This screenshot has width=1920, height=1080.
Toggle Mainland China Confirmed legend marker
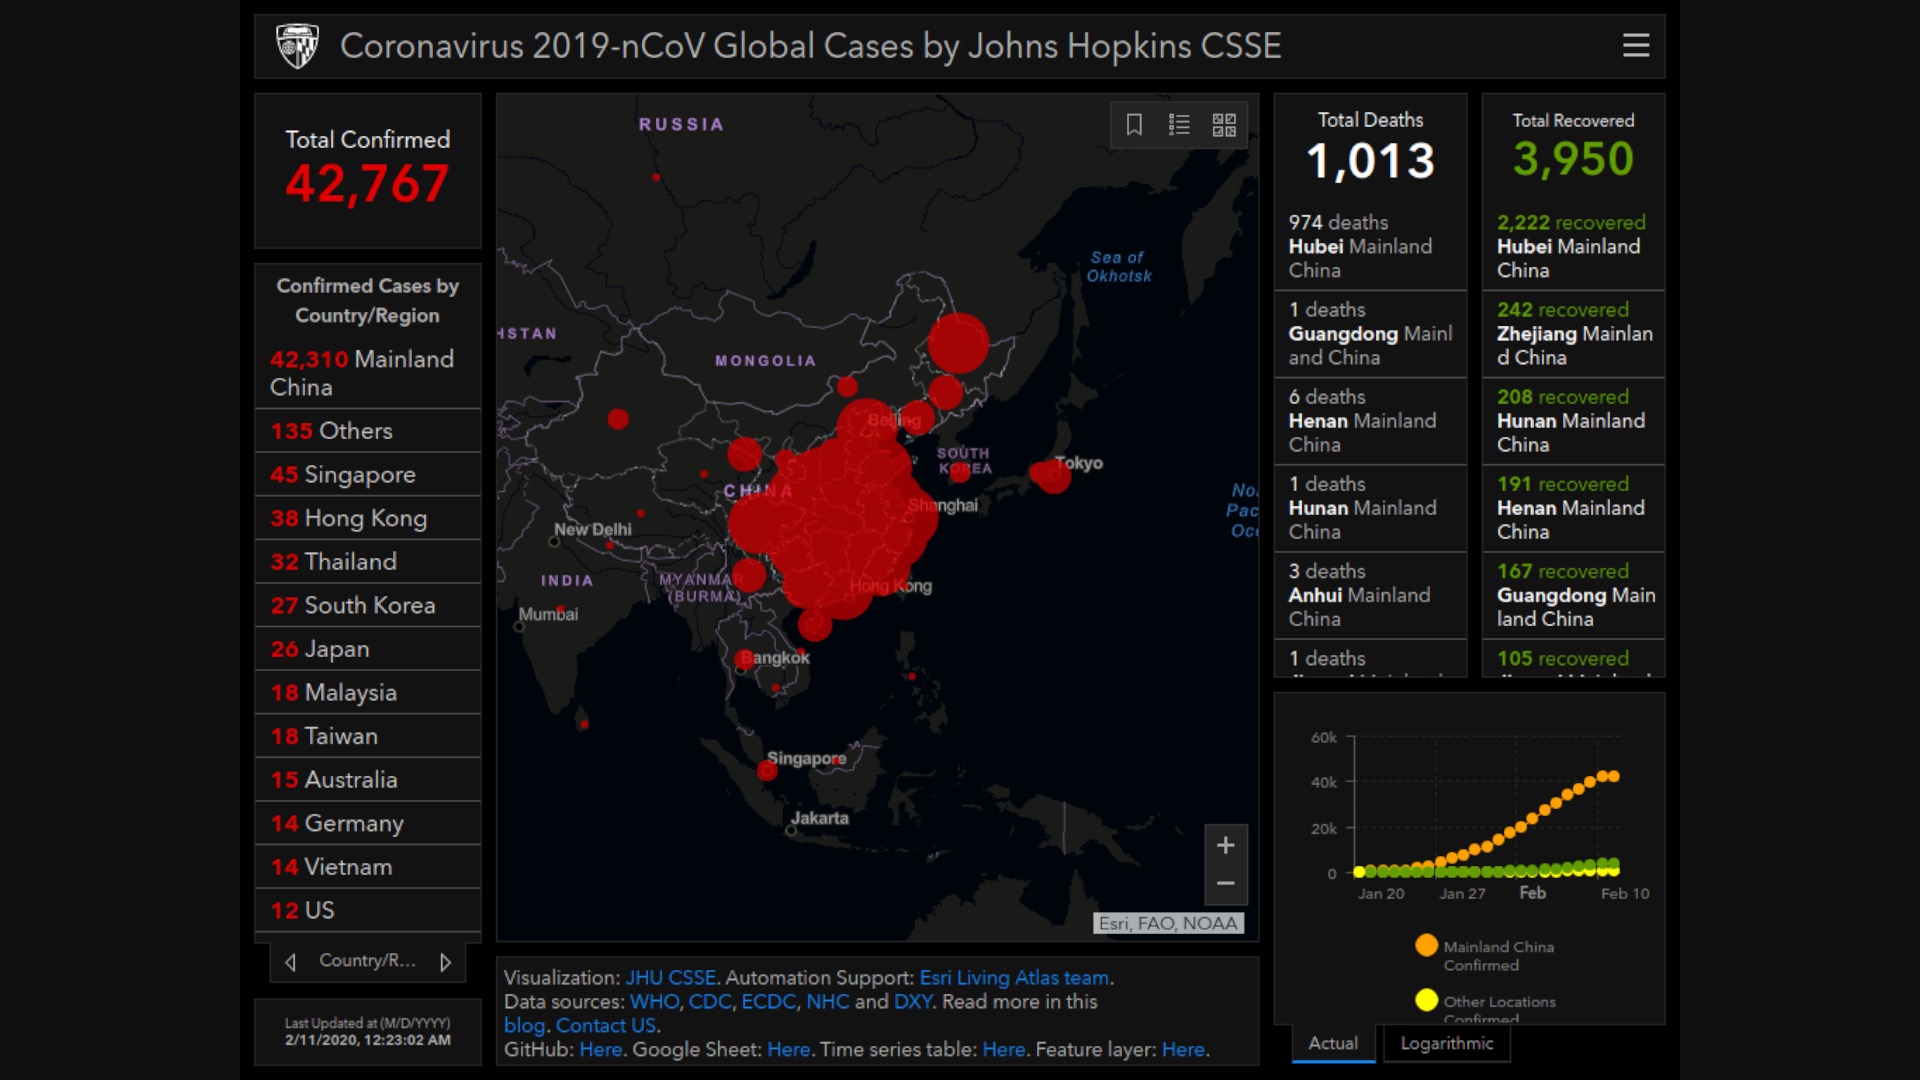pos(1426,945)
